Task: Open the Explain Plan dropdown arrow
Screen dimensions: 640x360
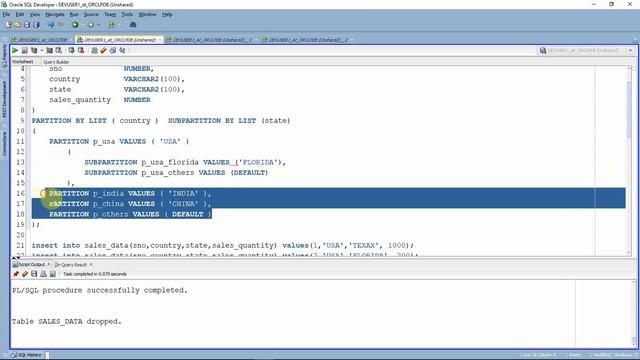Action: [x=42, y=51]
